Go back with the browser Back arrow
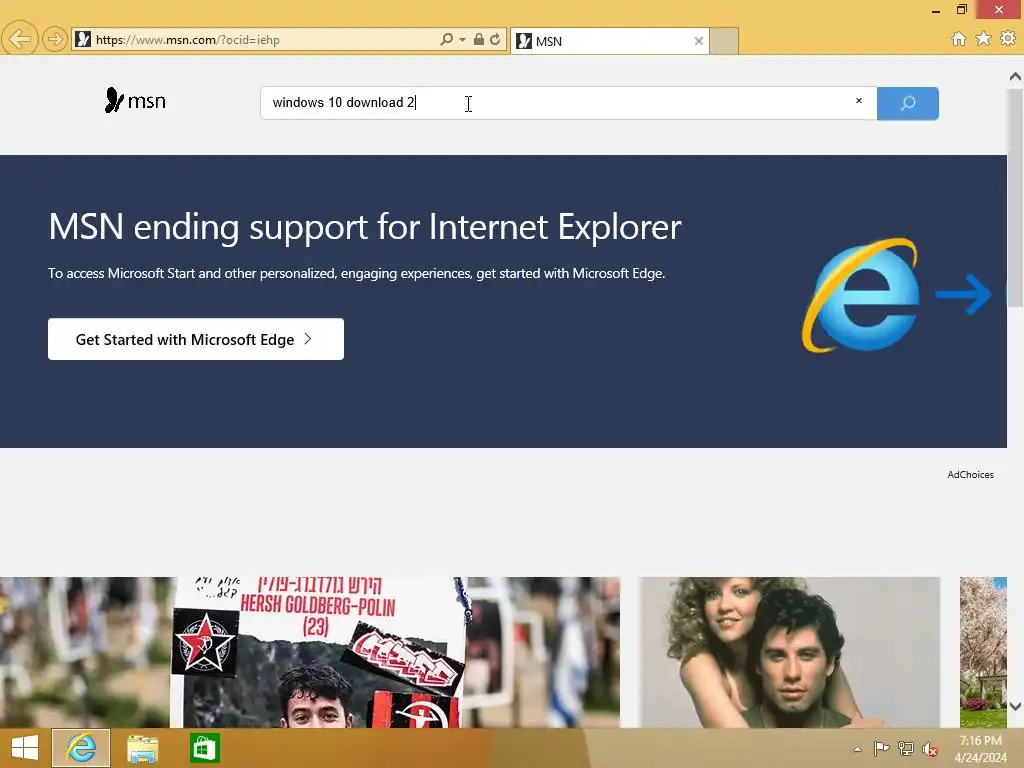The height and width of the screenshot is (768, 1024). (x=20, y=39)
